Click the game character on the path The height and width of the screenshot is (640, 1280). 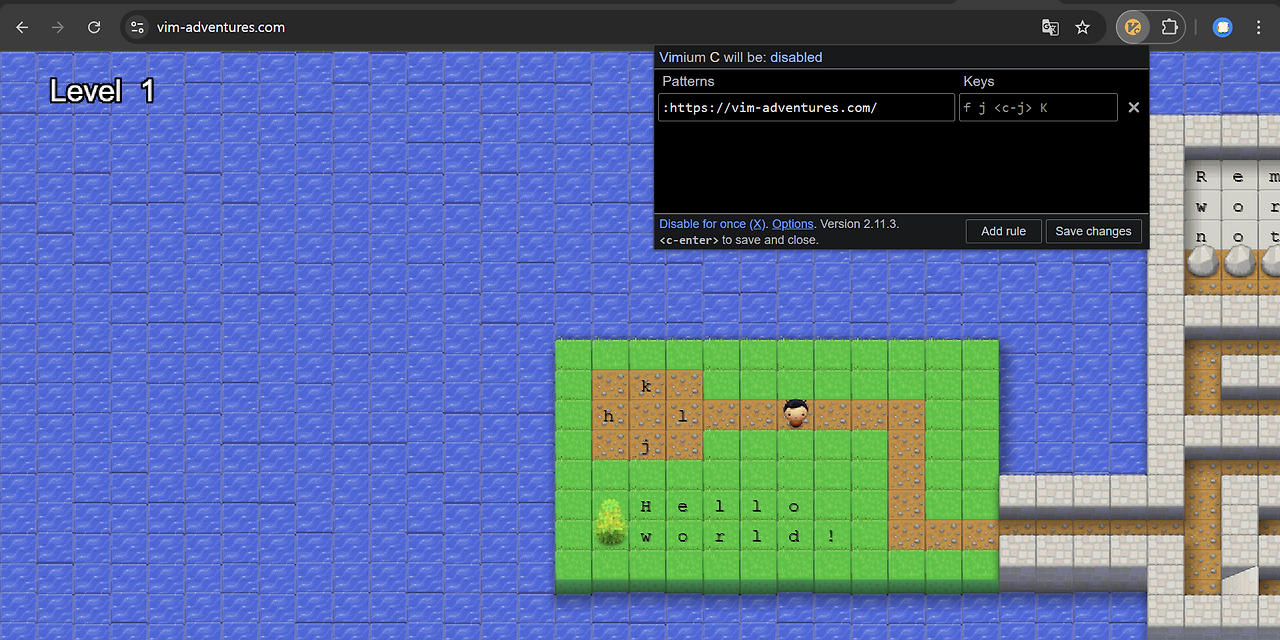click(x=795, y=413)
